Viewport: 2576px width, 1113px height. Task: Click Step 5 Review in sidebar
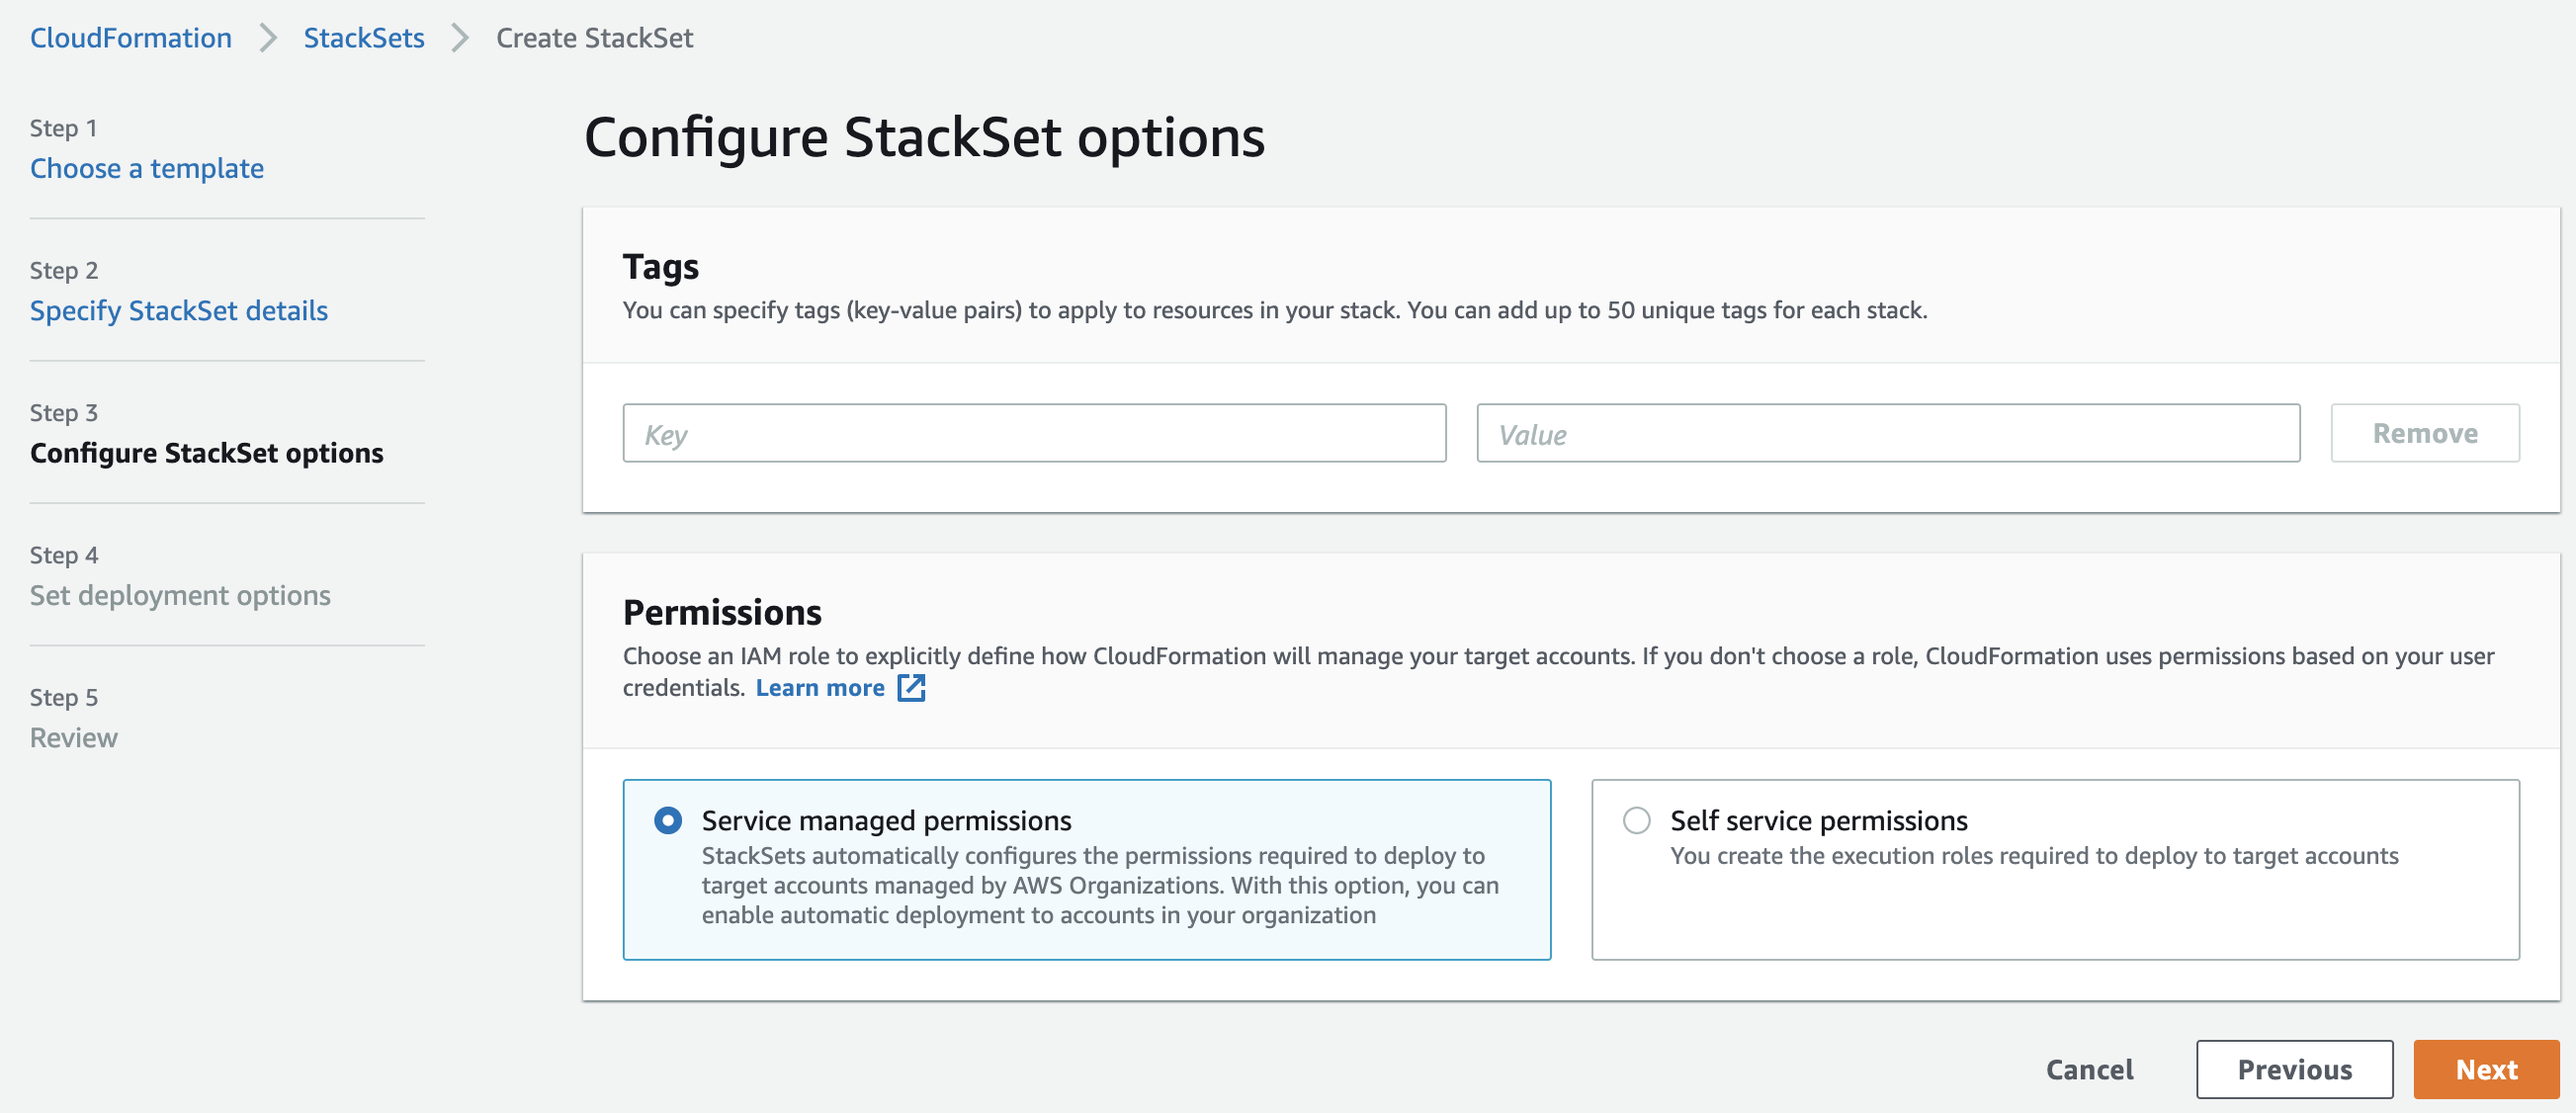click(74, 738)
